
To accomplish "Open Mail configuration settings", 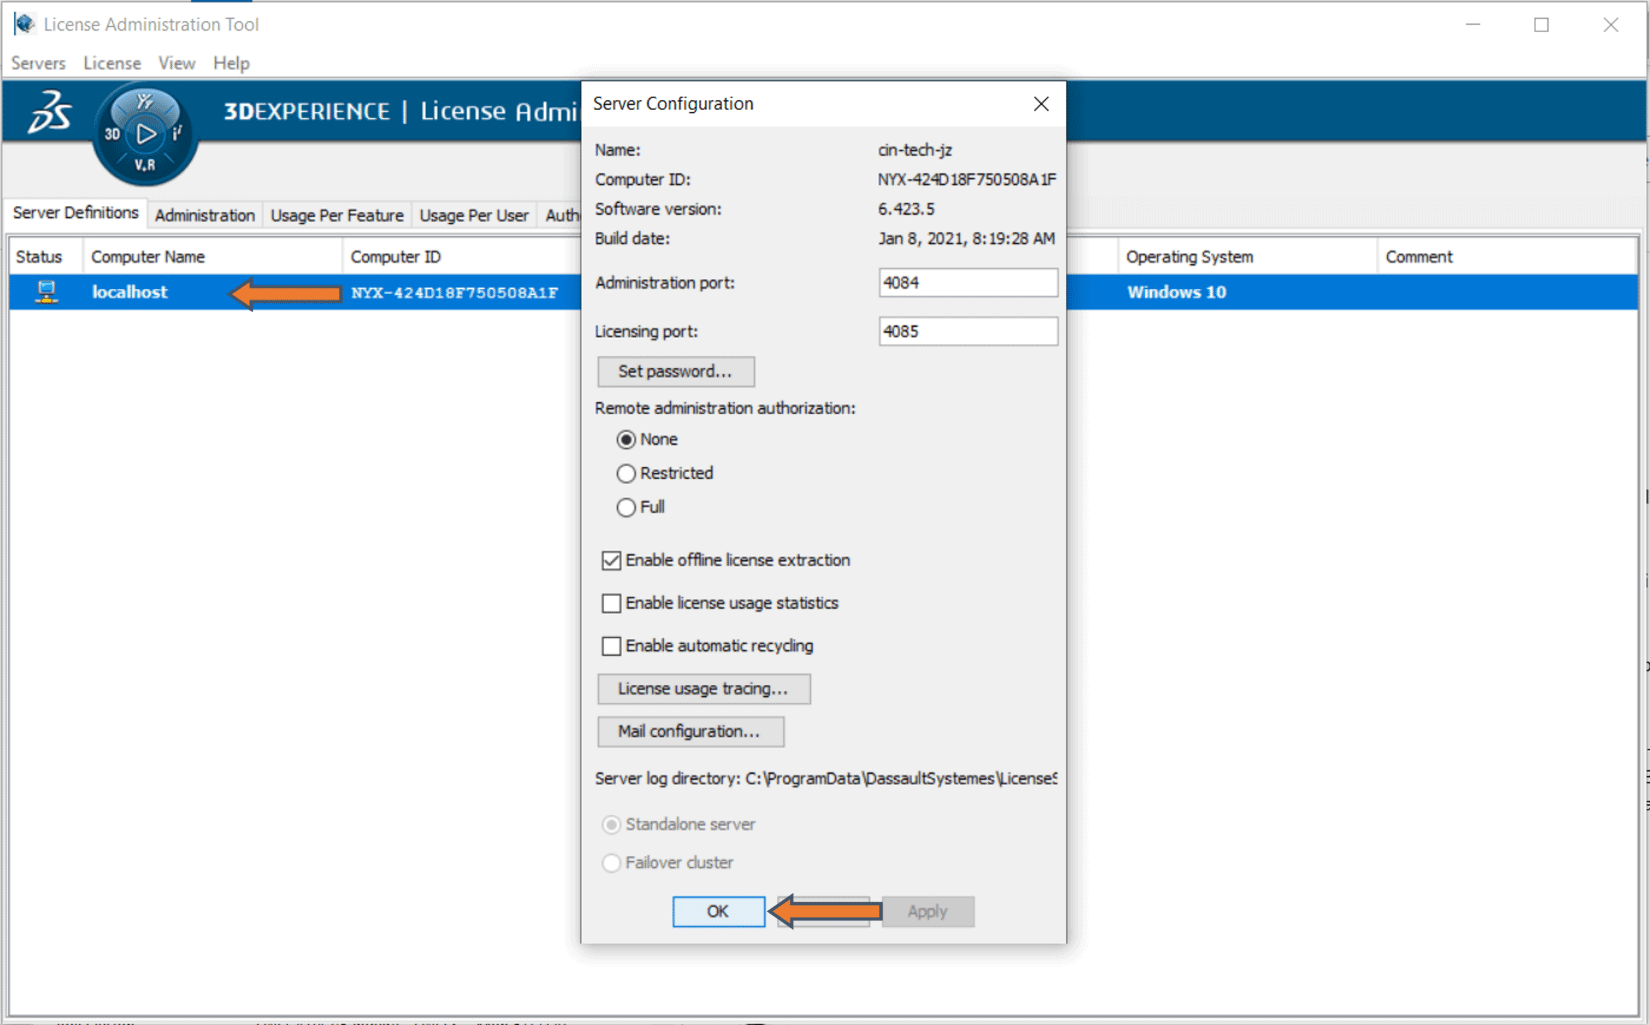I will [690, 732].
